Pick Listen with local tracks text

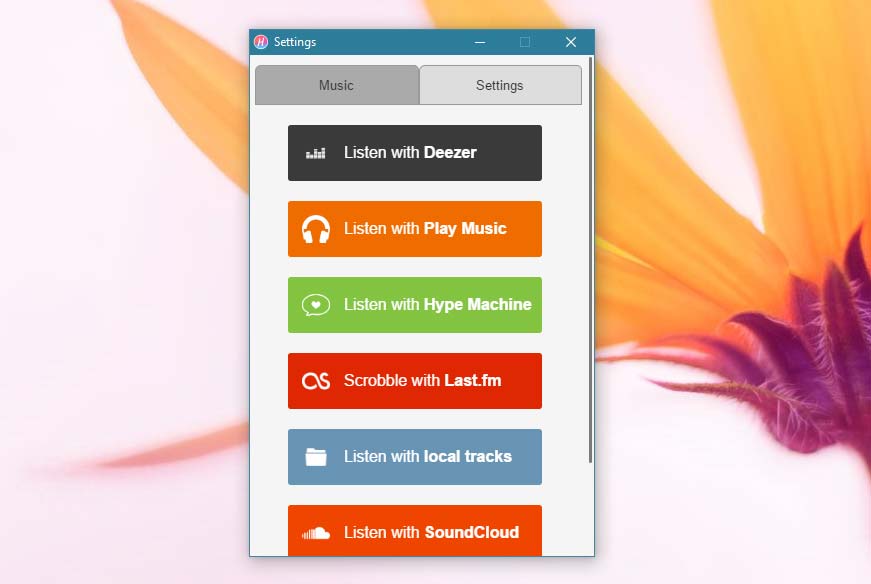tap(427, 457)
